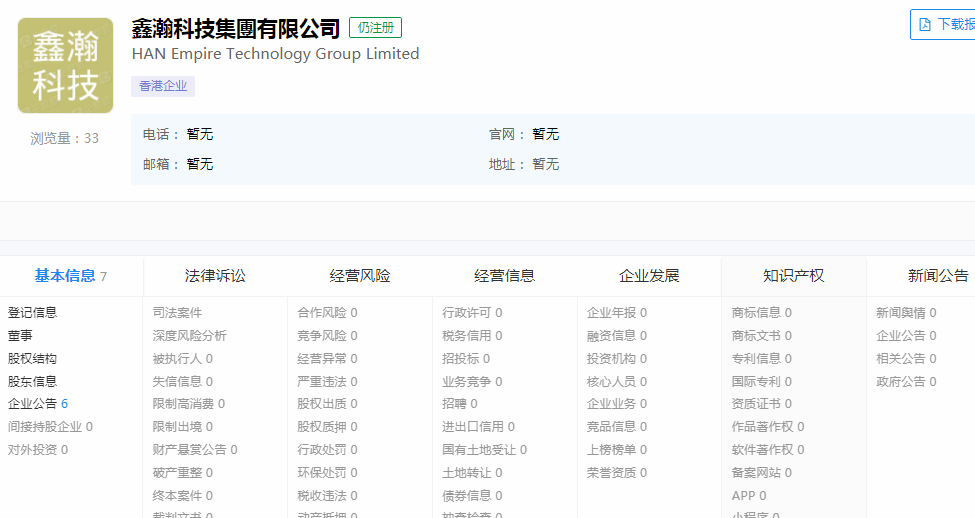Click 行政处罚 0 item
This screenshot has height=518, width=975.
[328, 450]
